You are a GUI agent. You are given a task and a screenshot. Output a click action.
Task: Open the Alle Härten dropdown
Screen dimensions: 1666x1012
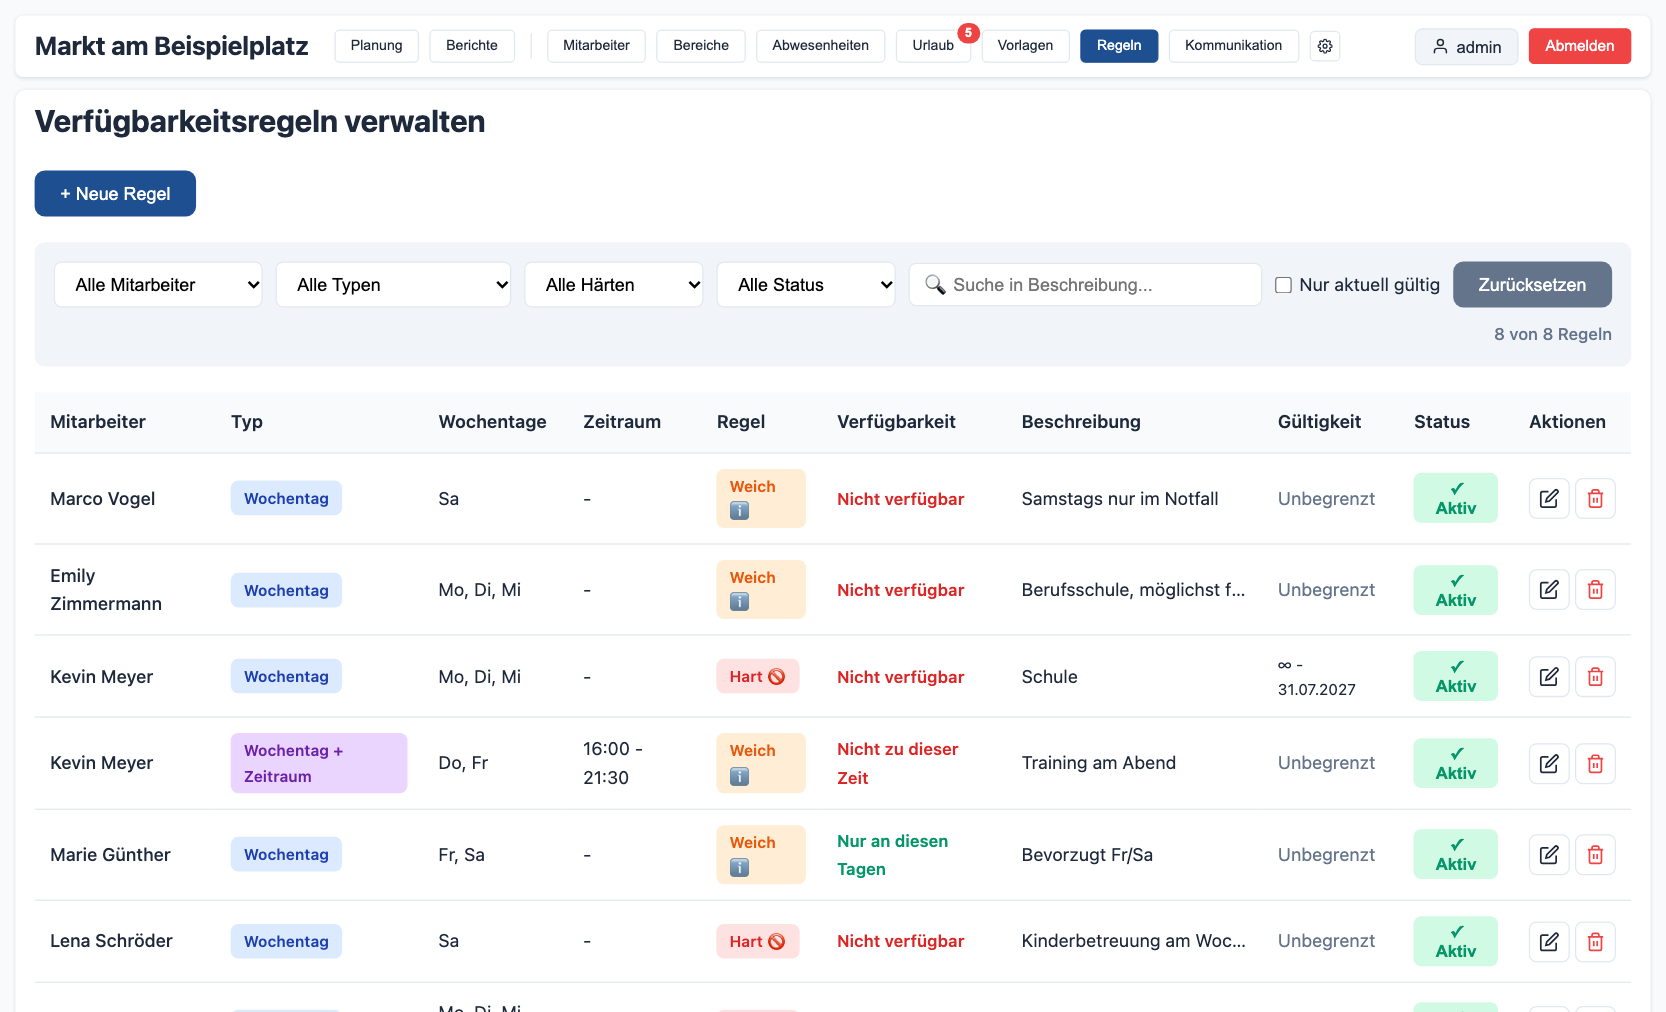click(x=614, y=285)
